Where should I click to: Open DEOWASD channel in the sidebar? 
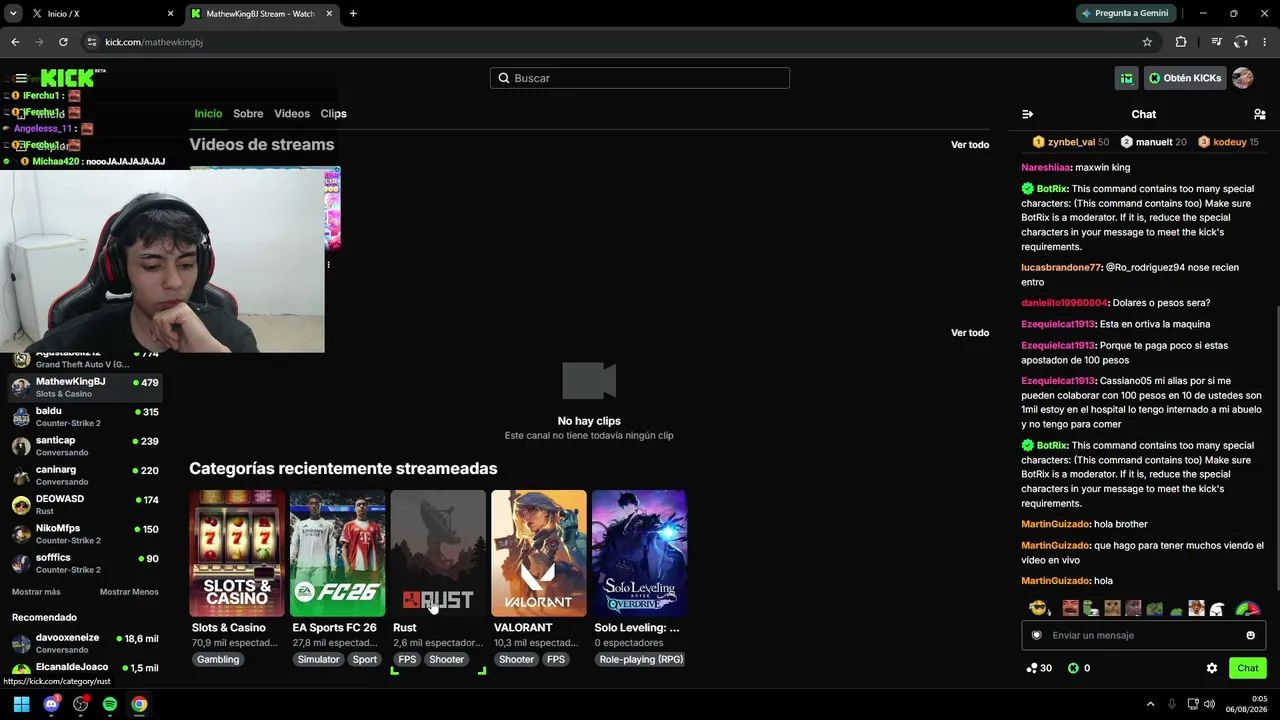pyautogui.click(x=85, y=505)
